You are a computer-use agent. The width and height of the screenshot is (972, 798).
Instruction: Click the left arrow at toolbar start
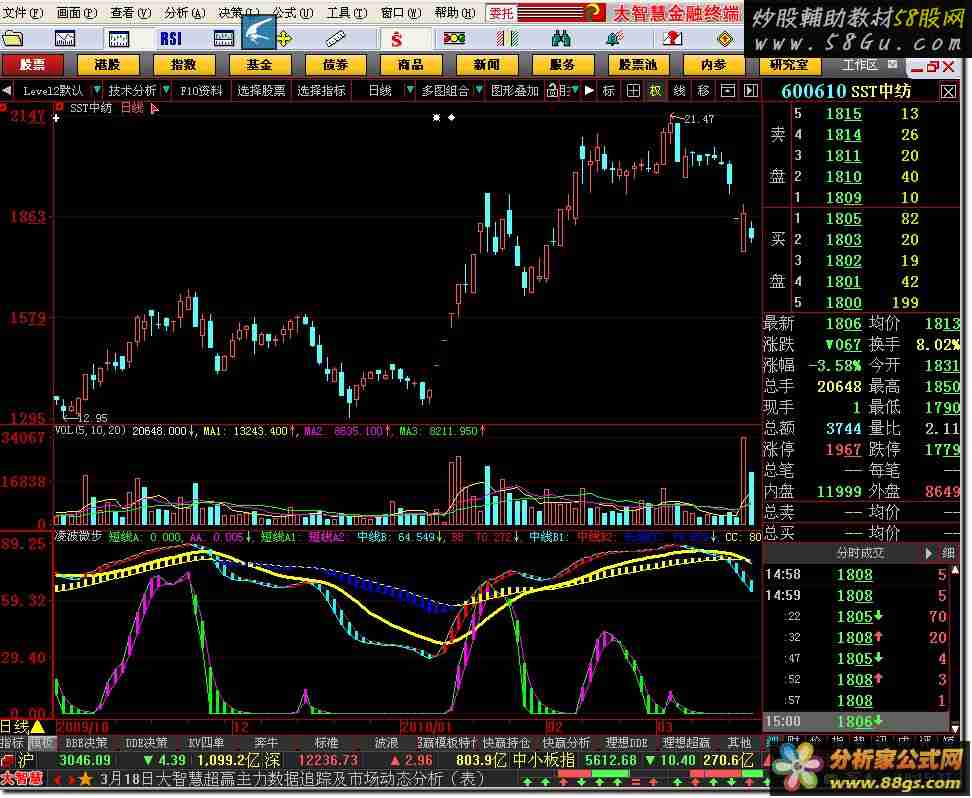coord(6,91)
